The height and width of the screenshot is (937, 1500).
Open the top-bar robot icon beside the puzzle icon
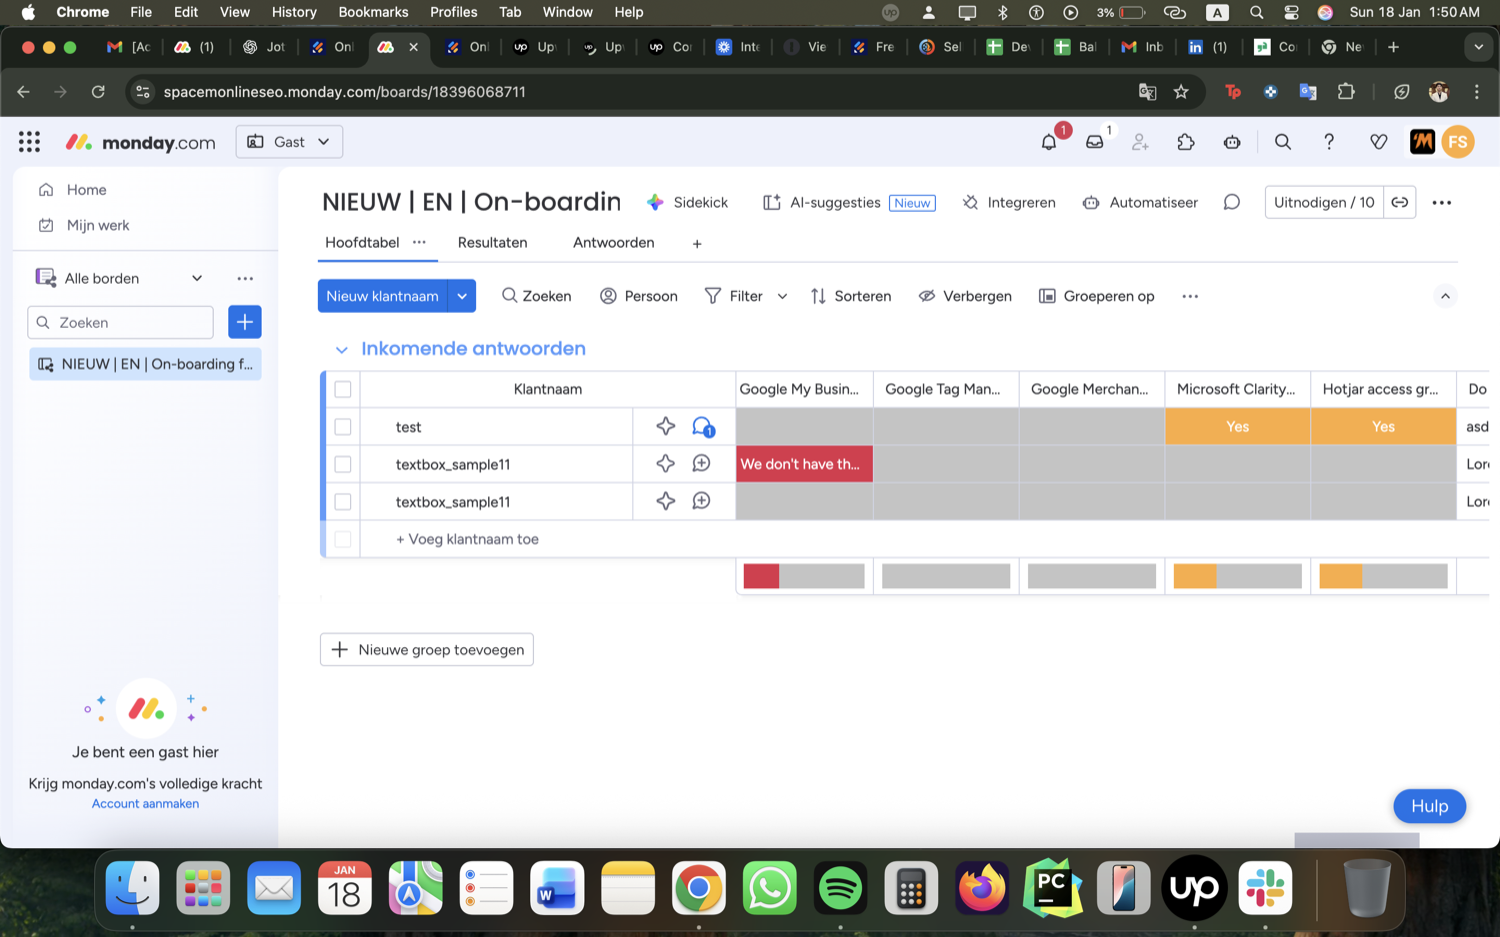(x=1232, y=142)
